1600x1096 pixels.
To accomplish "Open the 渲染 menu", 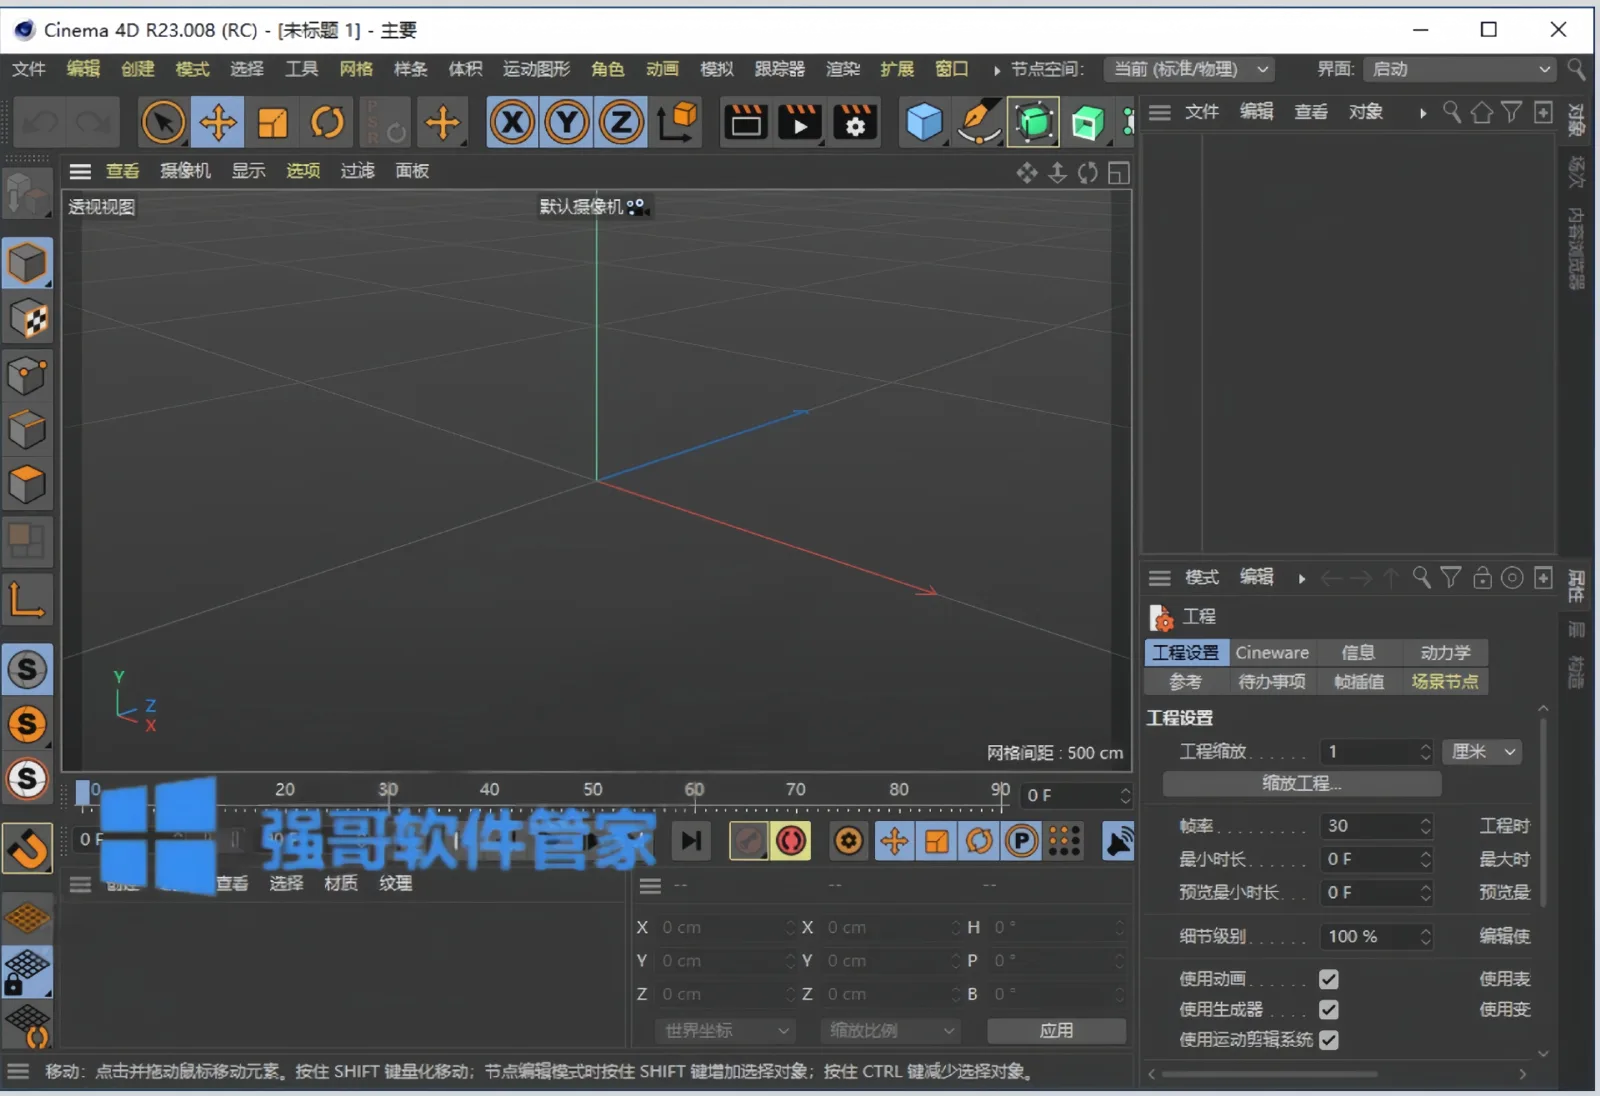I will tap(843, 69).
